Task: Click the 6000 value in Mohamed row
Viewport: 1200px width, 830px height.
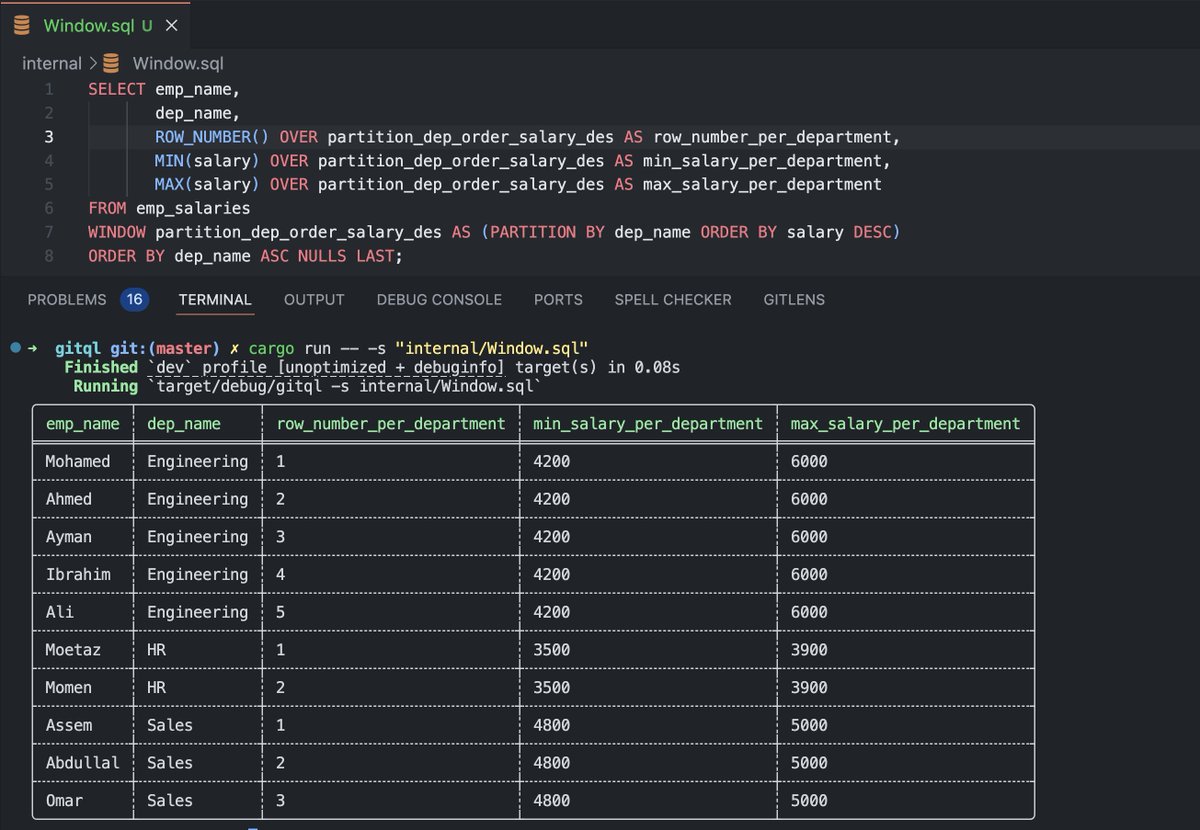Action: (x=809, y=461)
